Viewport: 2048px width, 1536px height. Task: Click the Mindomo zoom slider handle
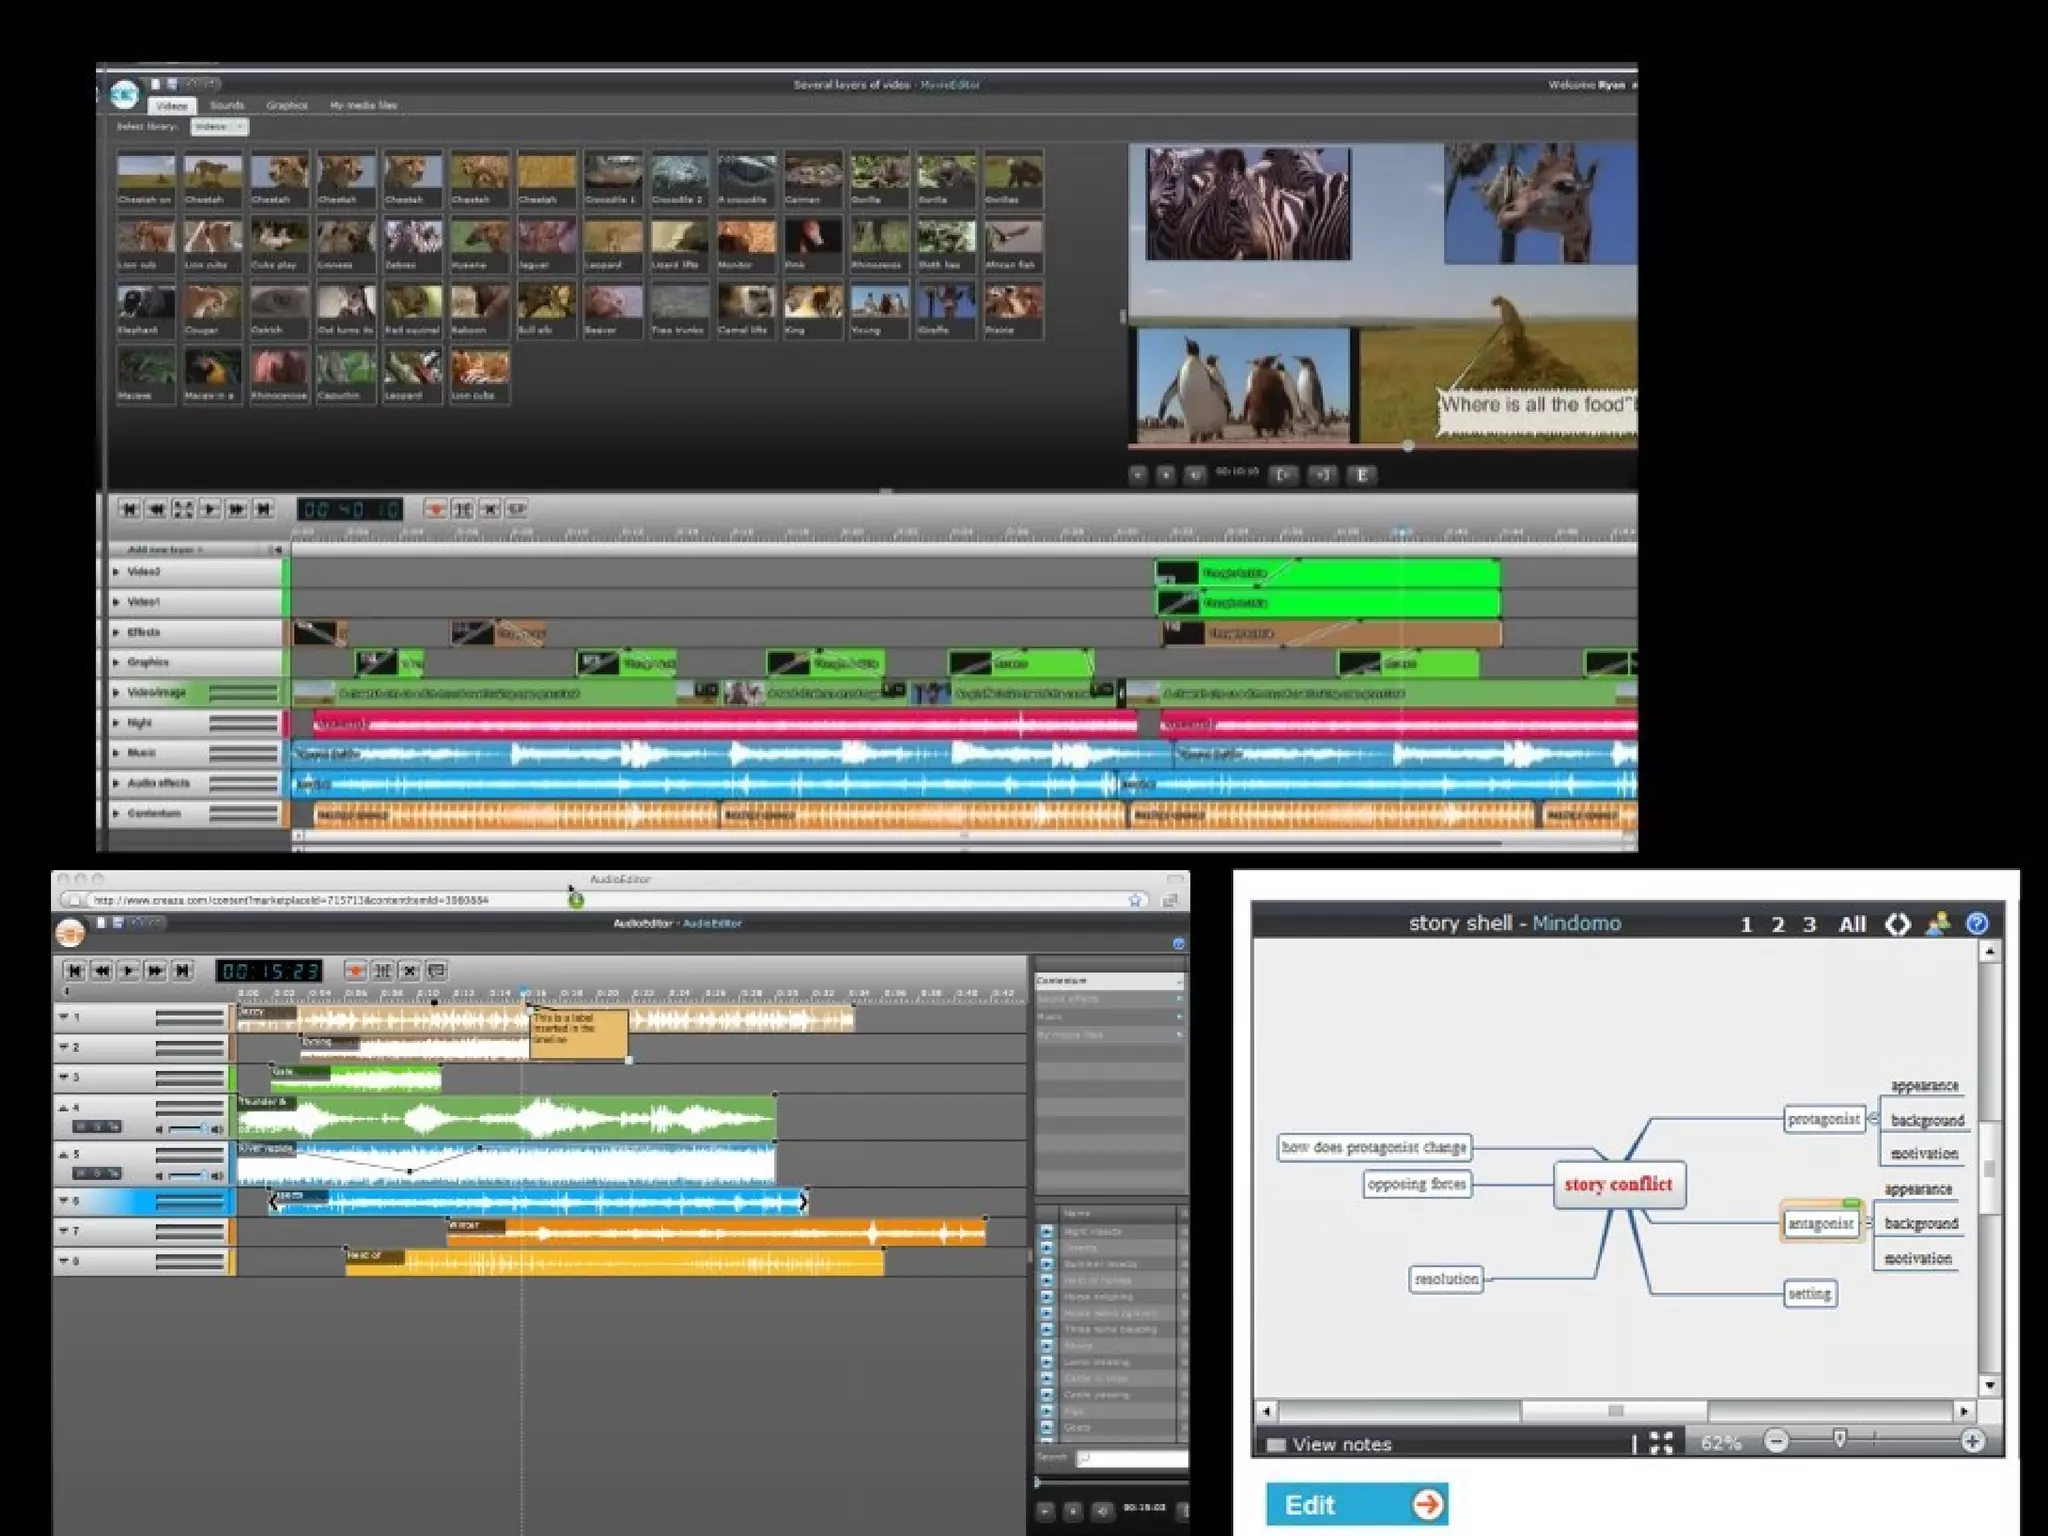(1839, 1438)
